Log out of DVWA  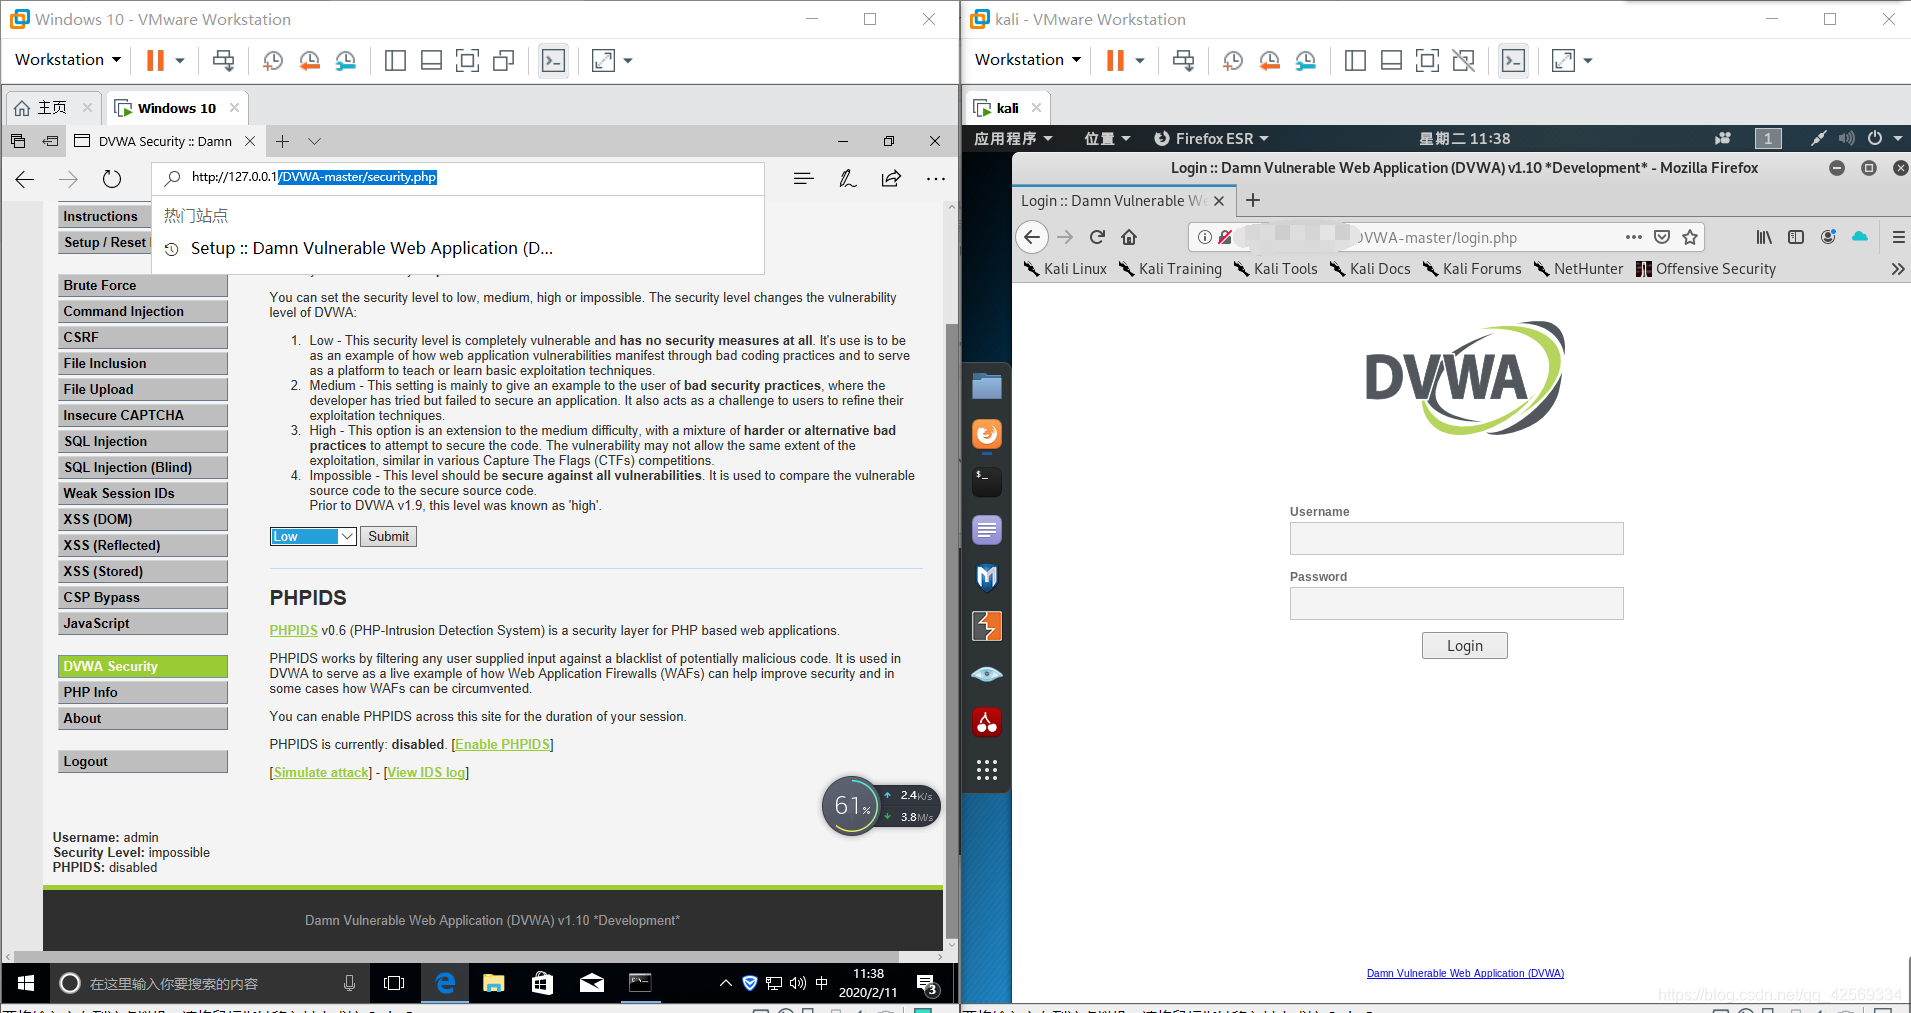(x=143, y=761)
